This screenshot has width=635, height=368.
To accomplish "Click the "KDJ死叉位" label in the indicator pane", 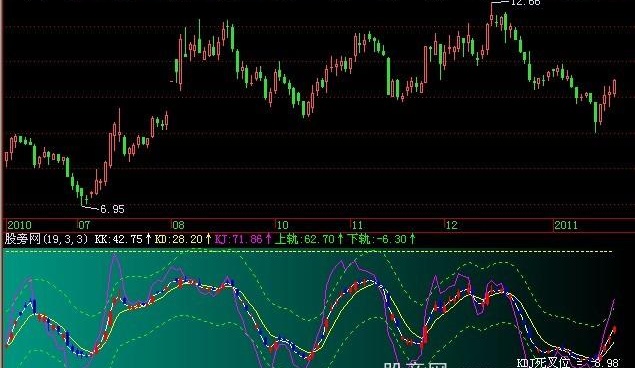I will (x=544, y=362).
